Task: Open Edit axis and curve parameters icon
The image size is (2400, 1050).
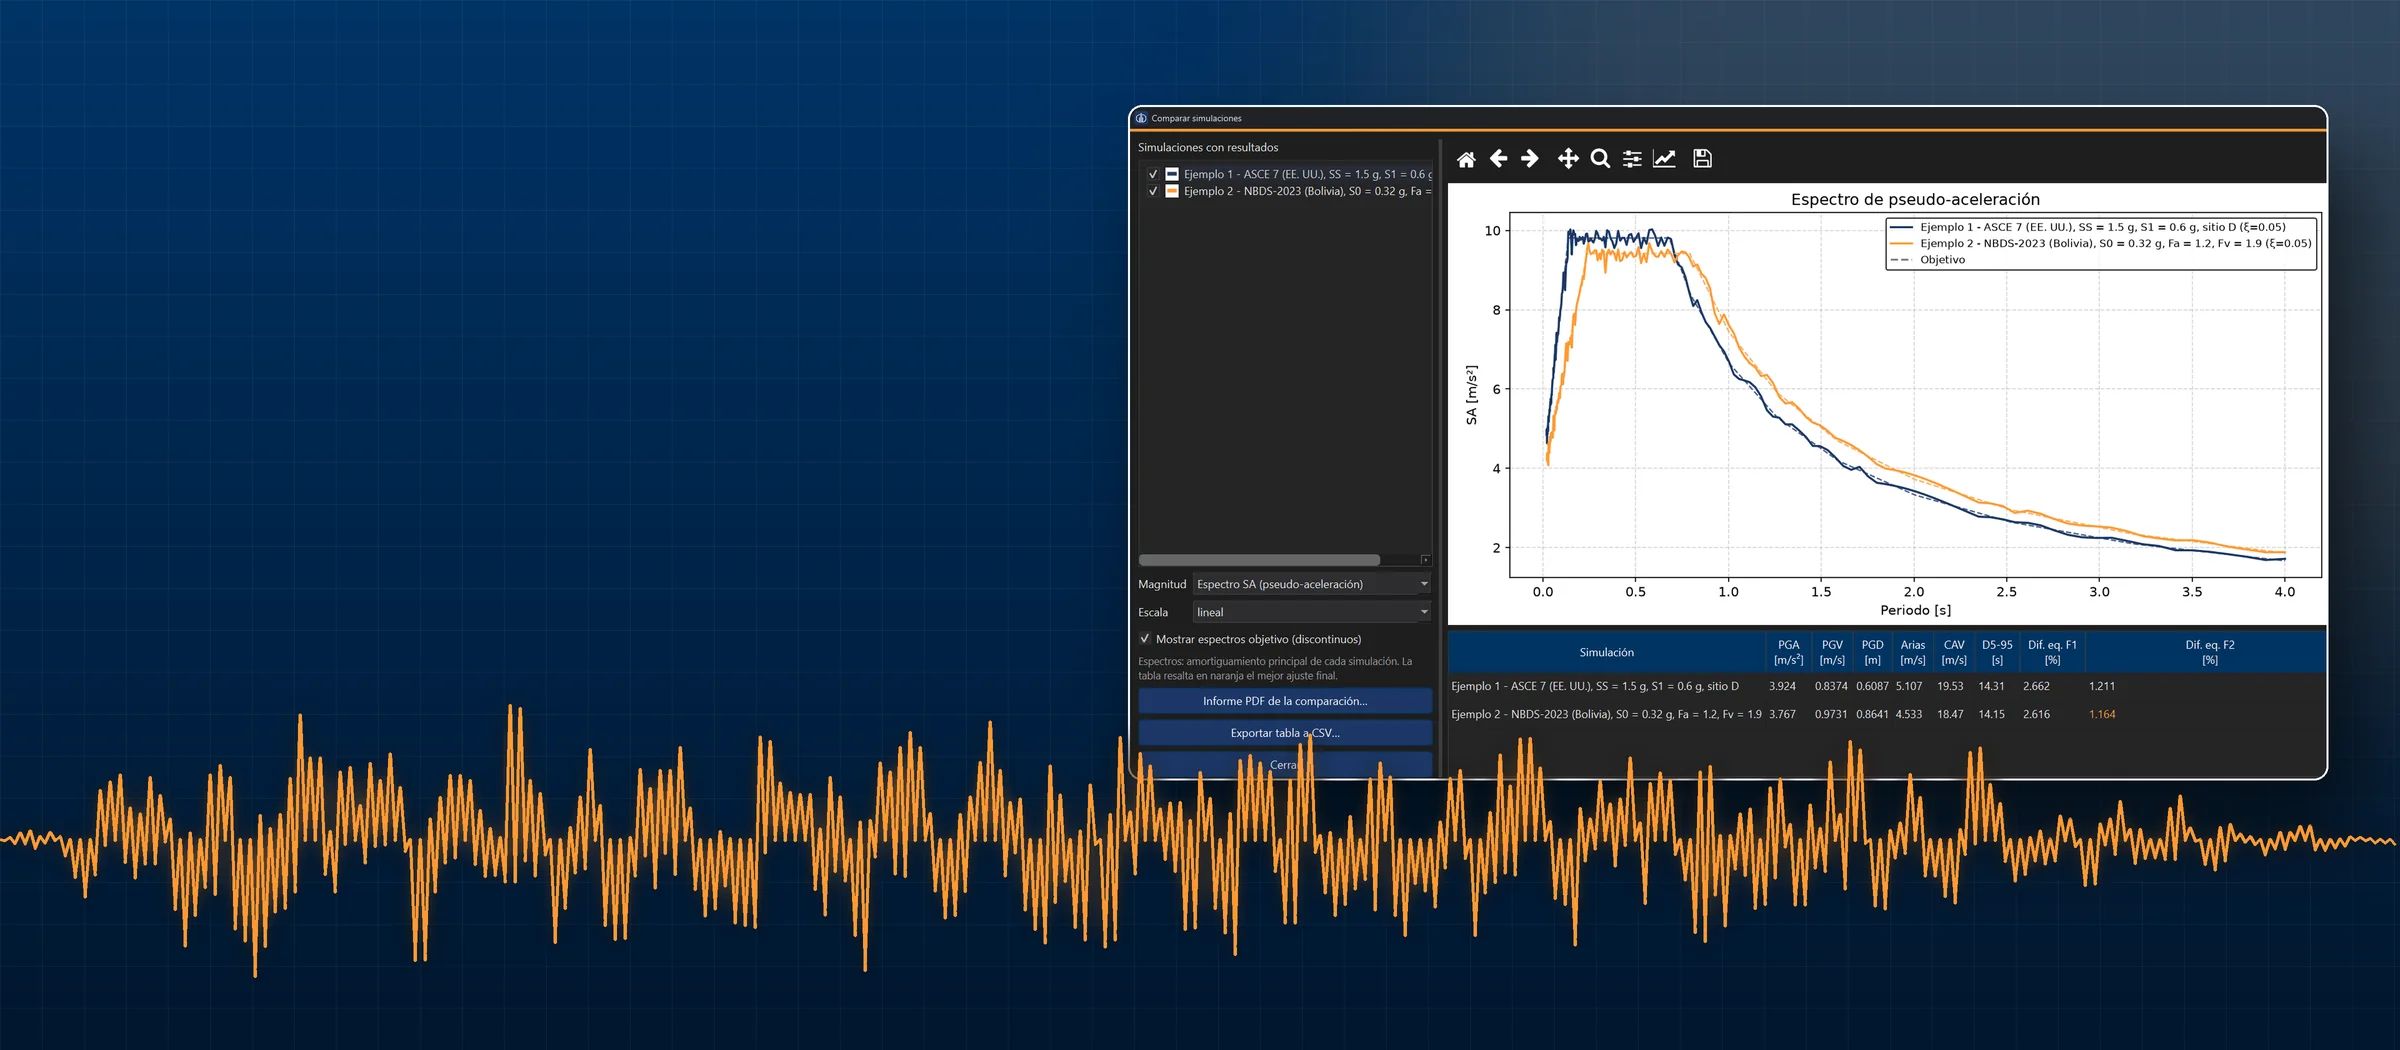Action: [1664, 159]
